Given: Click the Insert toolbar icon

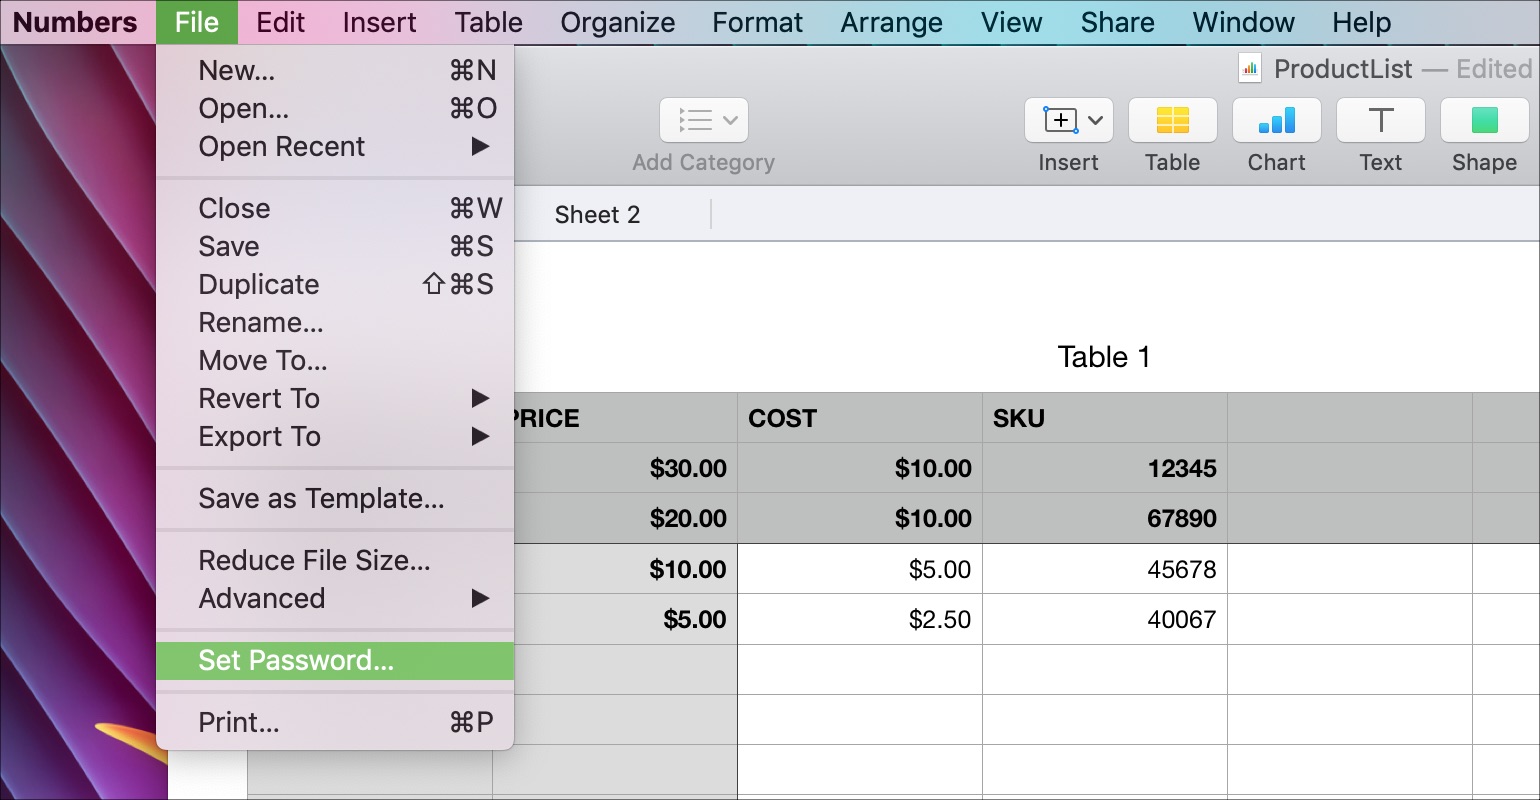Looking at the screenshot, I should [1068, 121].
